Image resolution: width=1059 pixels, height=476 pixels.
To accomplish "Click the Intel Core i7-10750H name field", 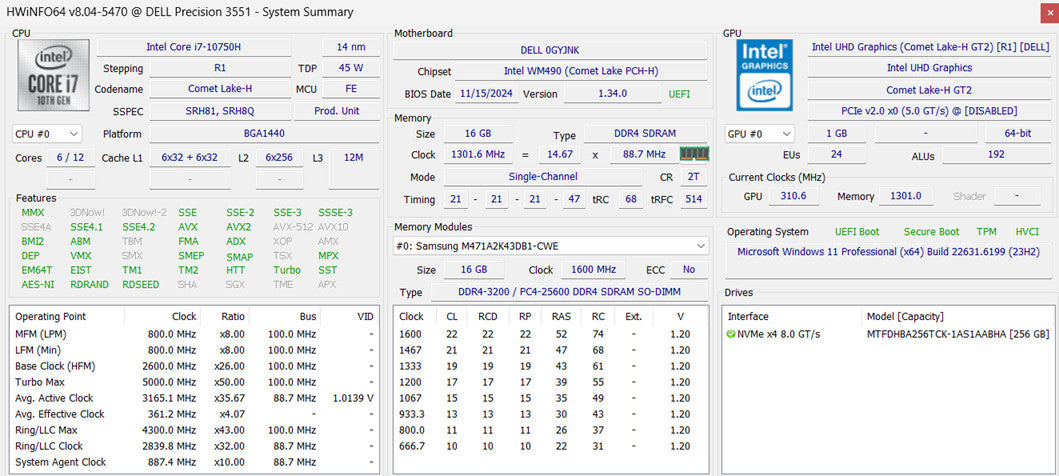I will tap(195, 47).
